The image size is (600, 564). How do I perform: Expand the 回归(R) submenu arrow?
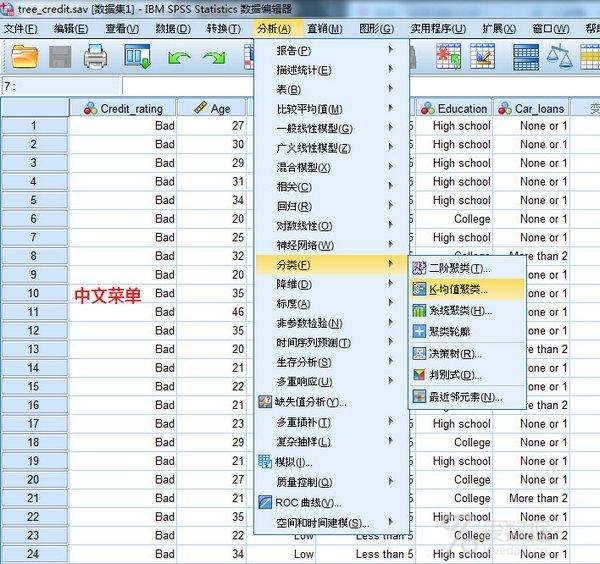click(391, 205)
